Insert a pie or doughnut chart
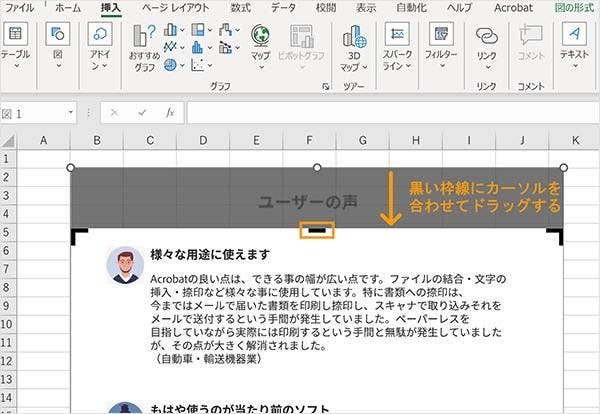This screenshot has height=414, width=600. (170, 65)
